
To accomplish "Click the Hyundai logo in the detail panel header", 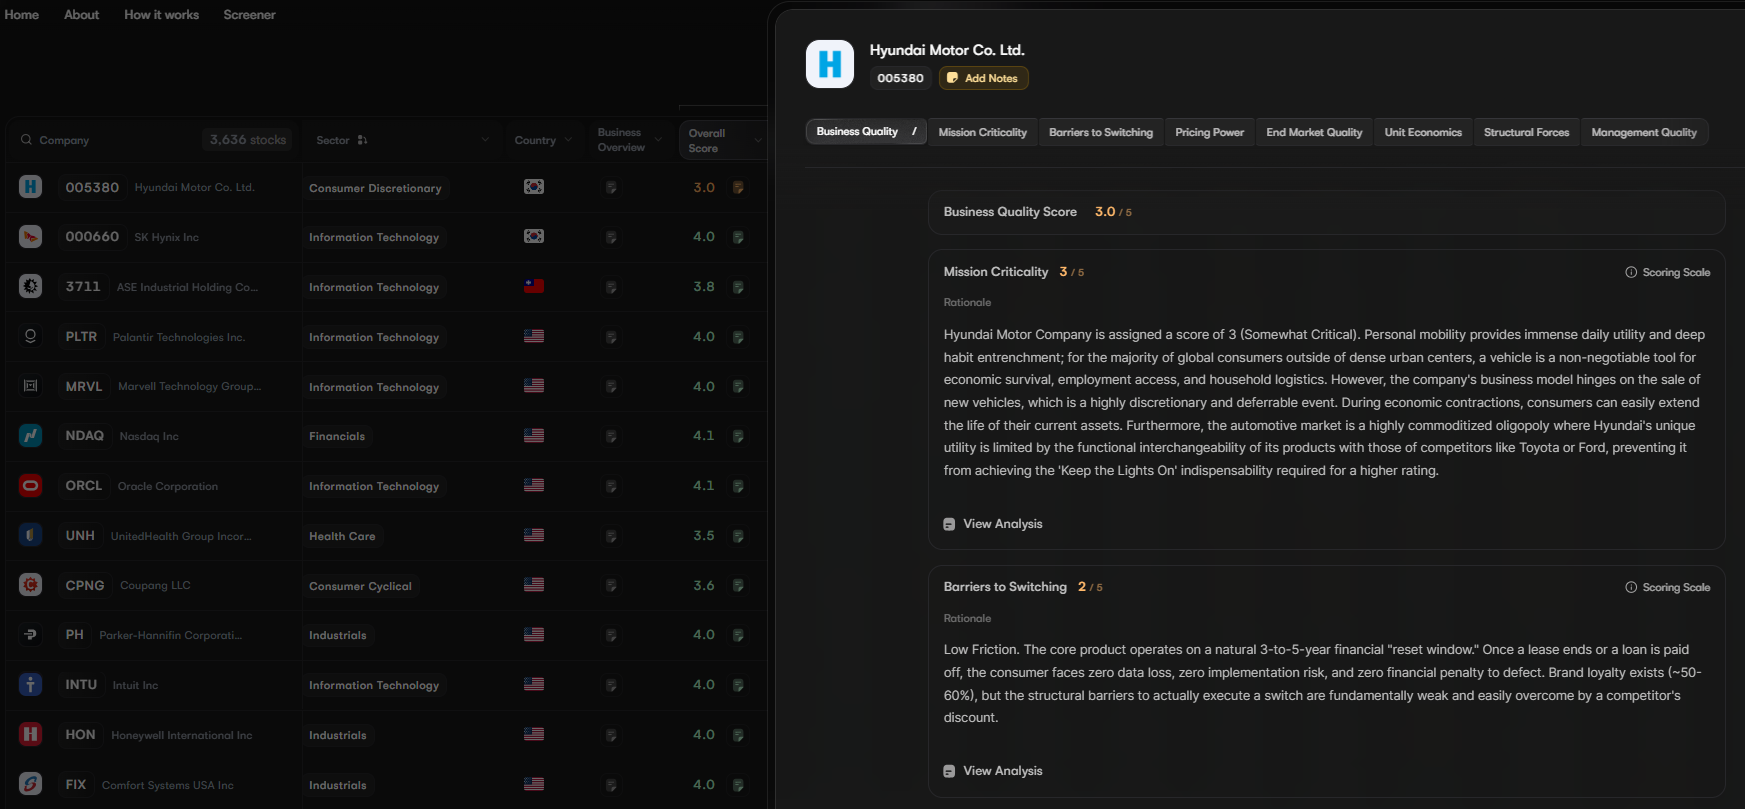I will click(x=830, y=64).
